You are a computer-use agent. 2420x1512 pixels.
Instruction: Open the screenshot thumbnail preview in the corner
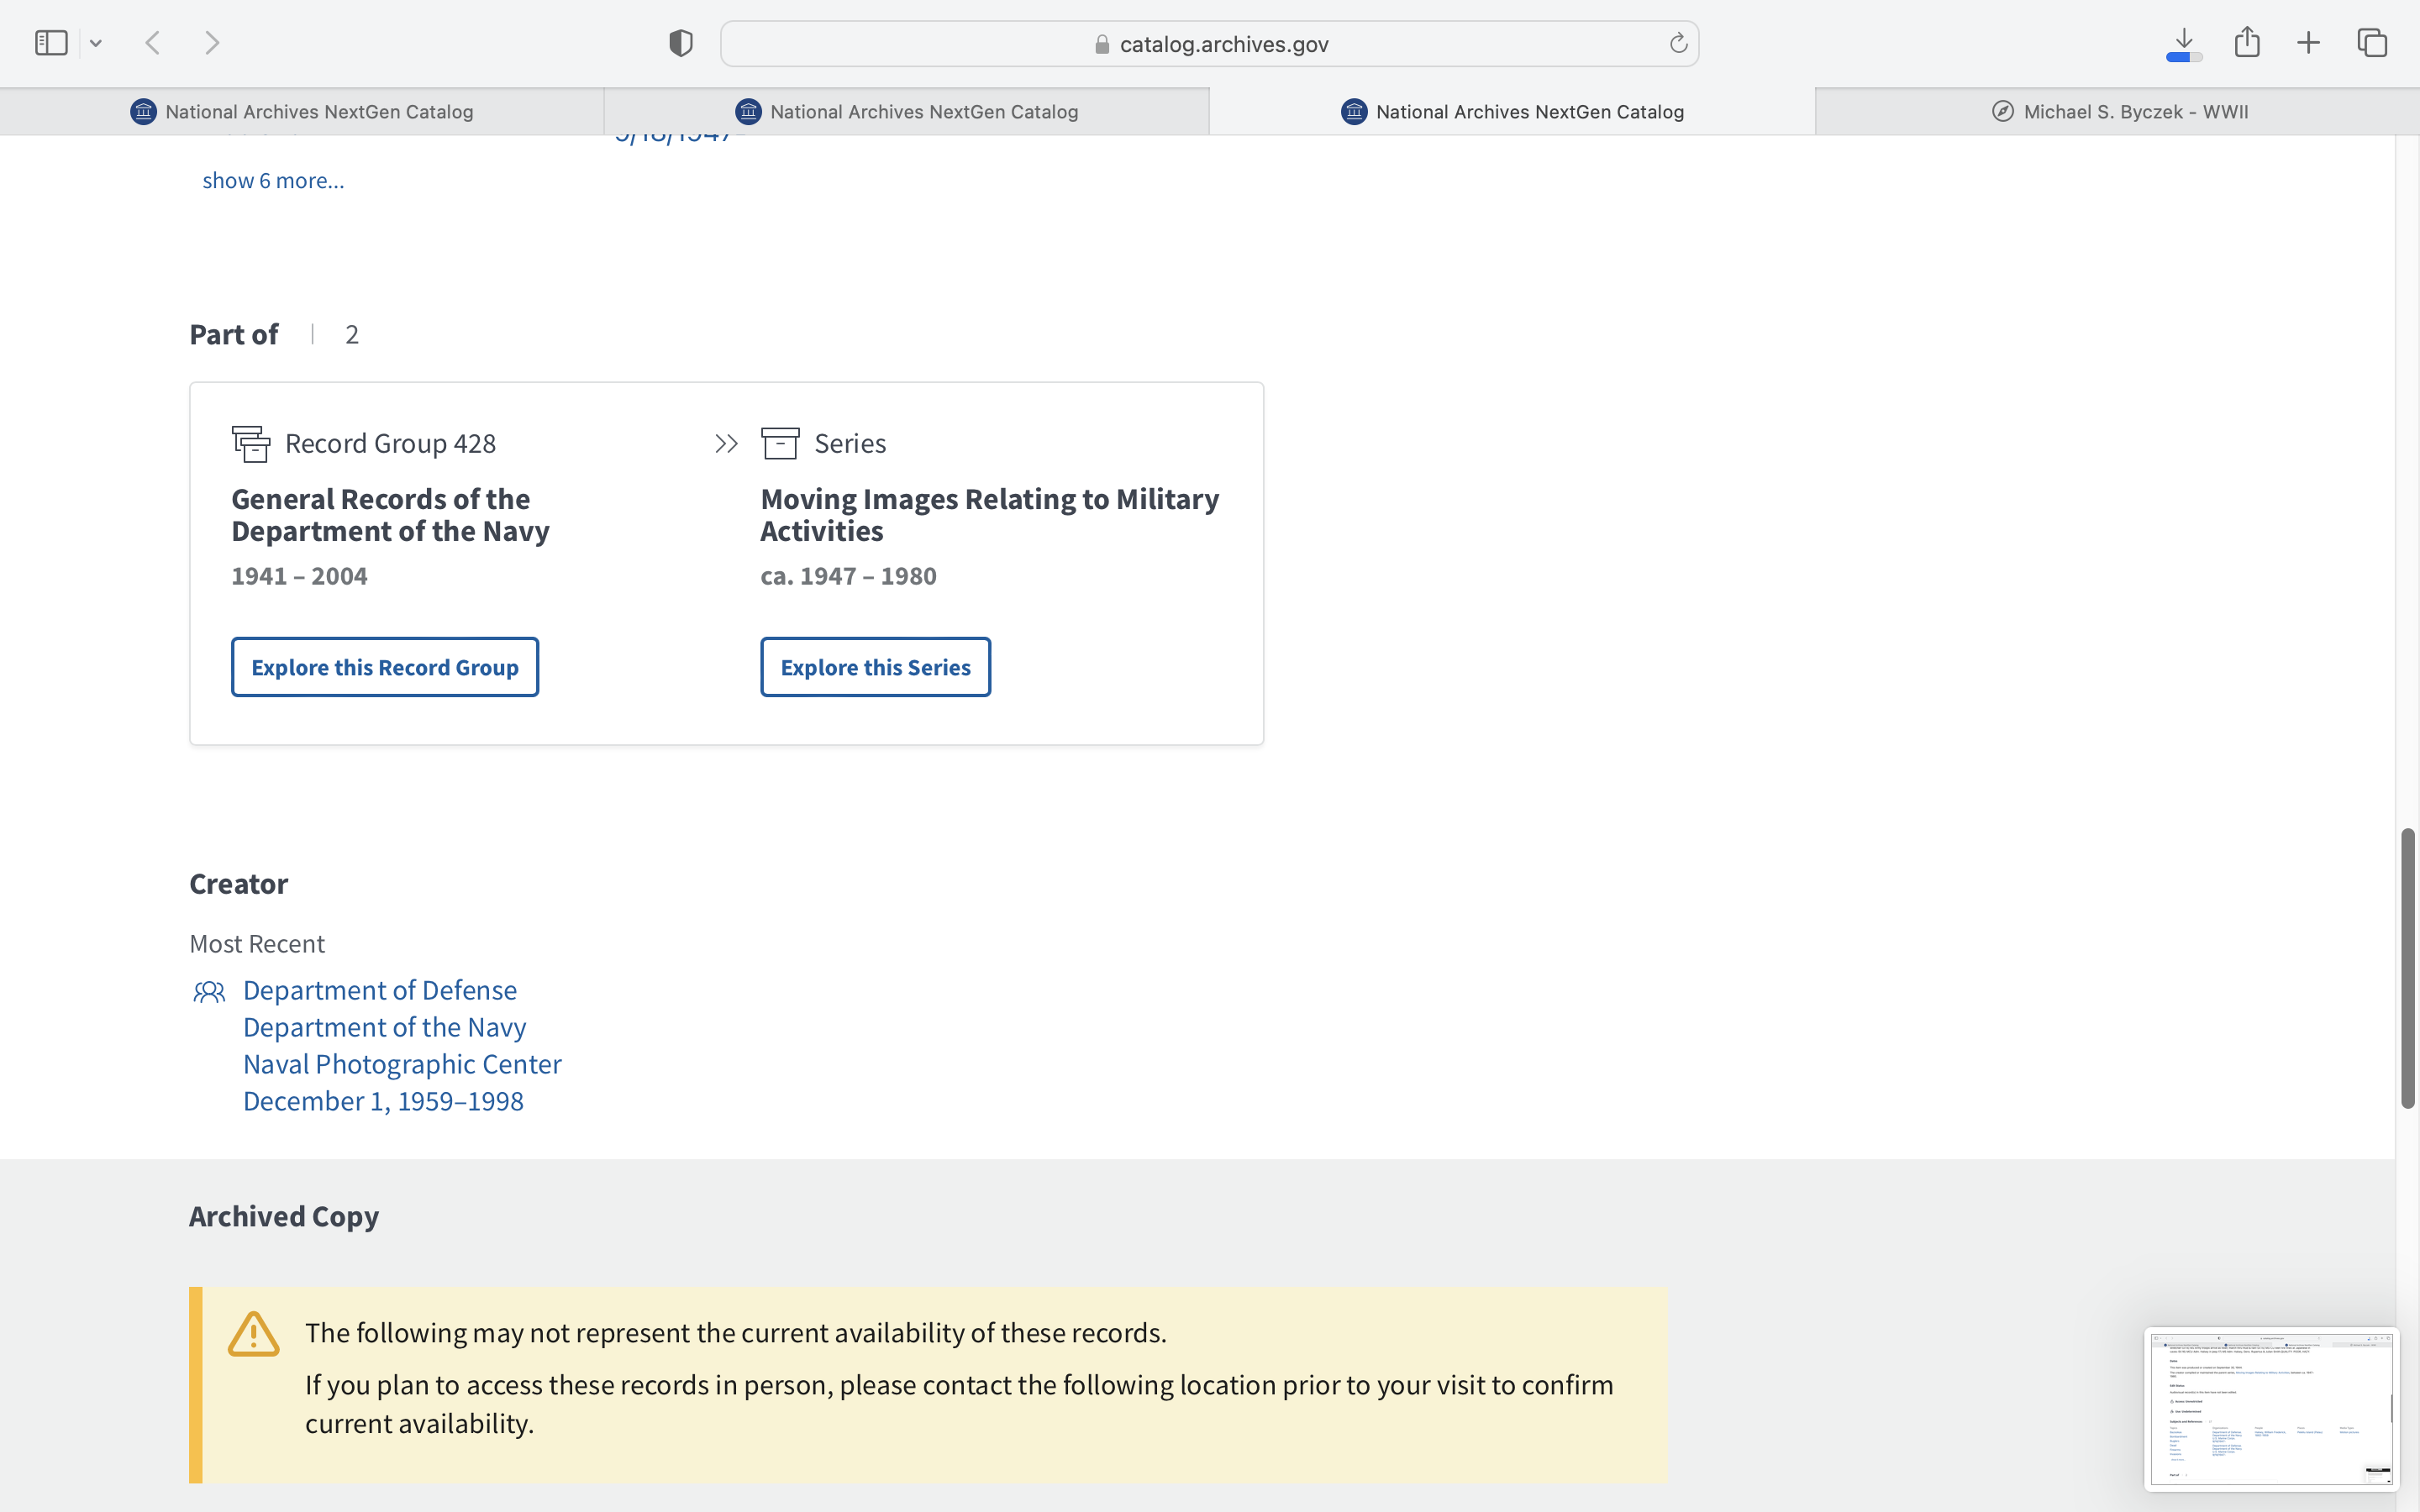tap(2270, 1408)
